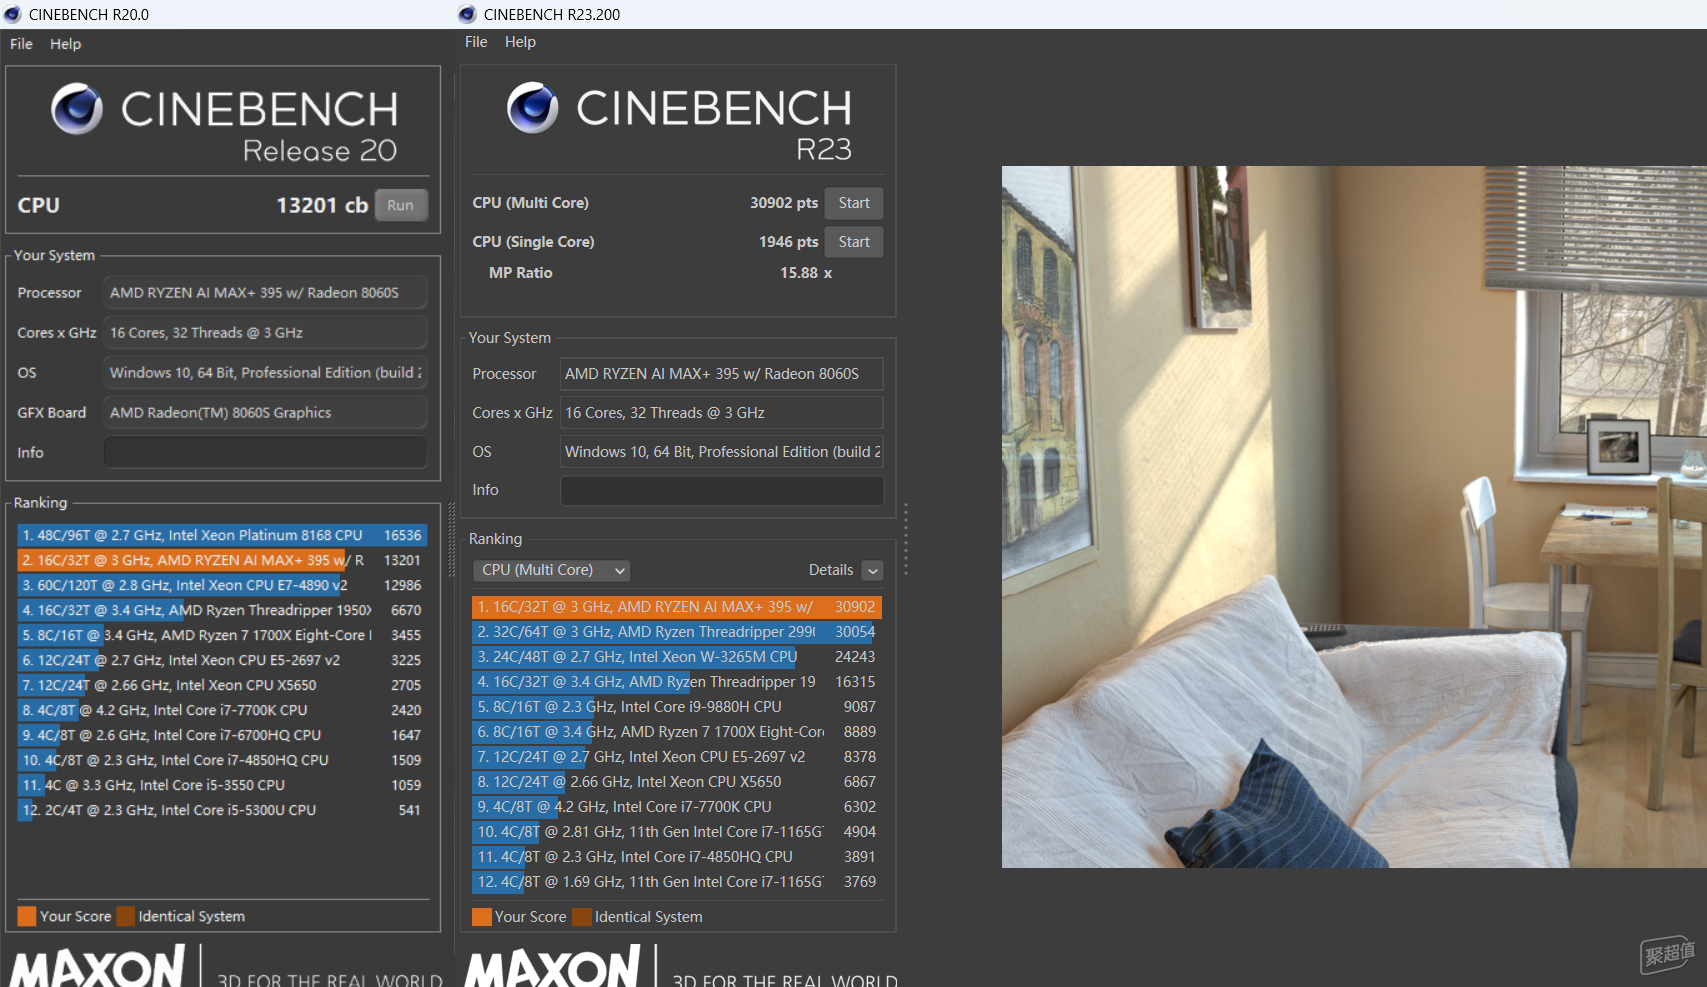Open File menu in Cinebench R23

coord(476,42)
